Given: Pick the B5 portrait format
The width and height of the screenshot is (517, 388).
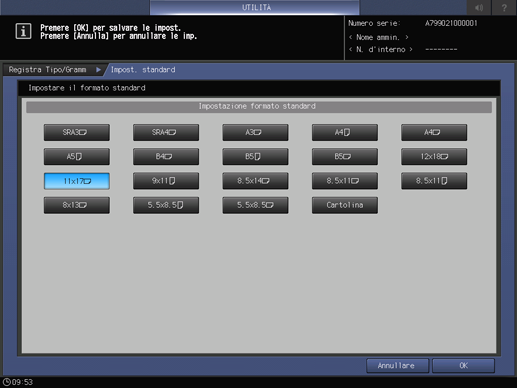Looking at the screenshot, I should (255, 157).
